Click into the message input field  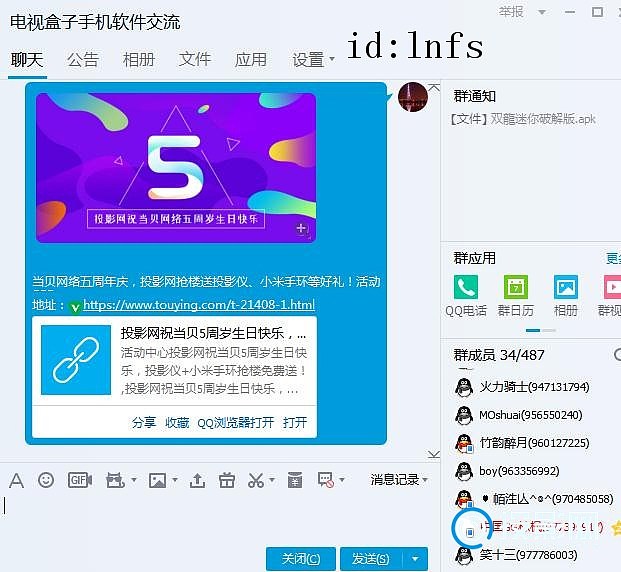click(x=218, y=517)
